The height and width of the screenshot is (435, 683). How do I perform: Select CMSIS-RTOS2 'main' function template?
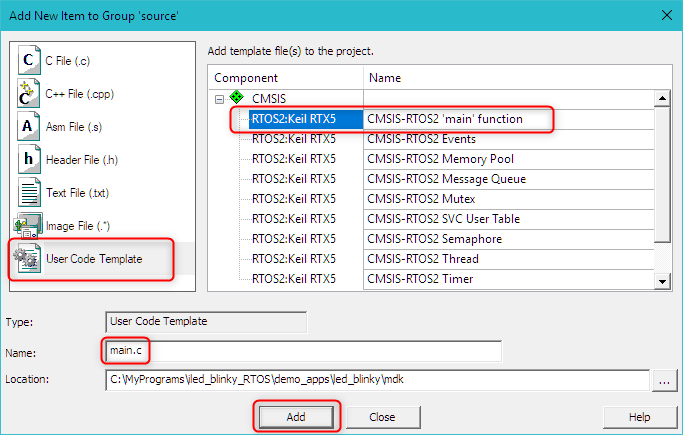[445, 119]
